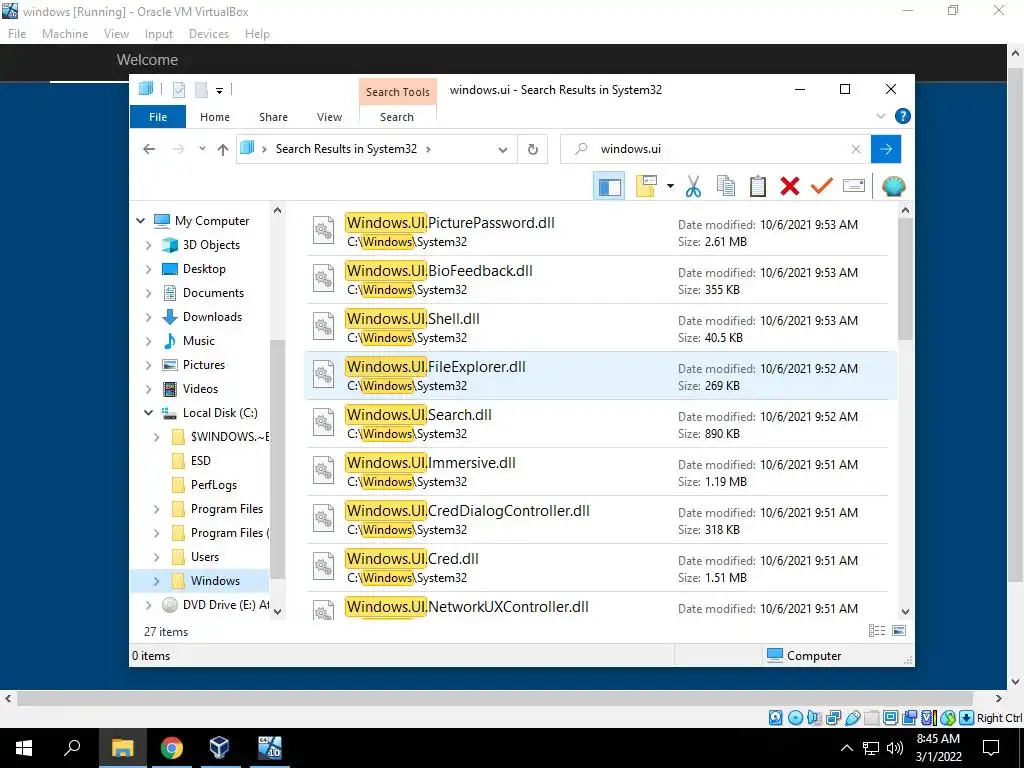Click the Refresh button in the address bar

533,150
